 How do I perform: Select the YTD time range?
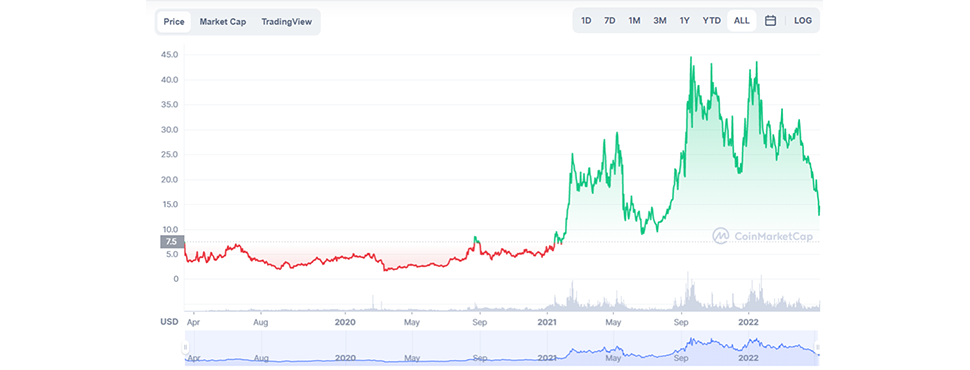(x=711, y=20)
